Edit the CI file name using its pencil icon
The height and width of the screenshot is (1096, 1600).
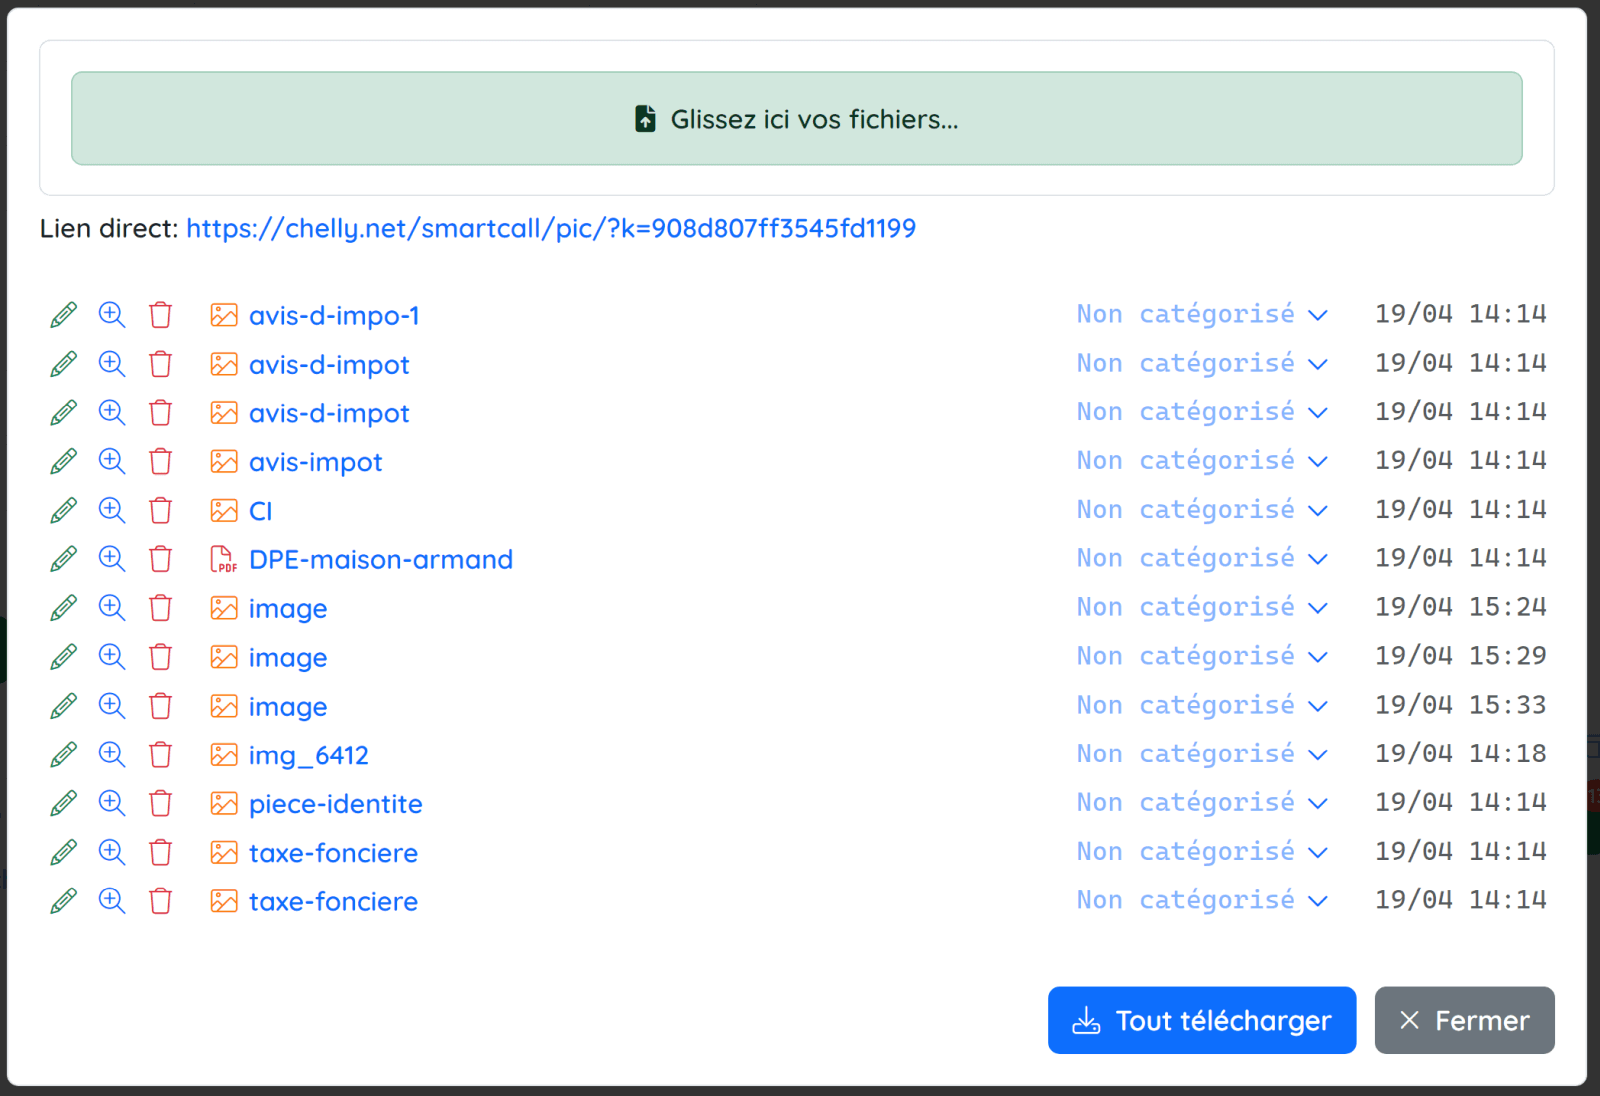[63, 510]
